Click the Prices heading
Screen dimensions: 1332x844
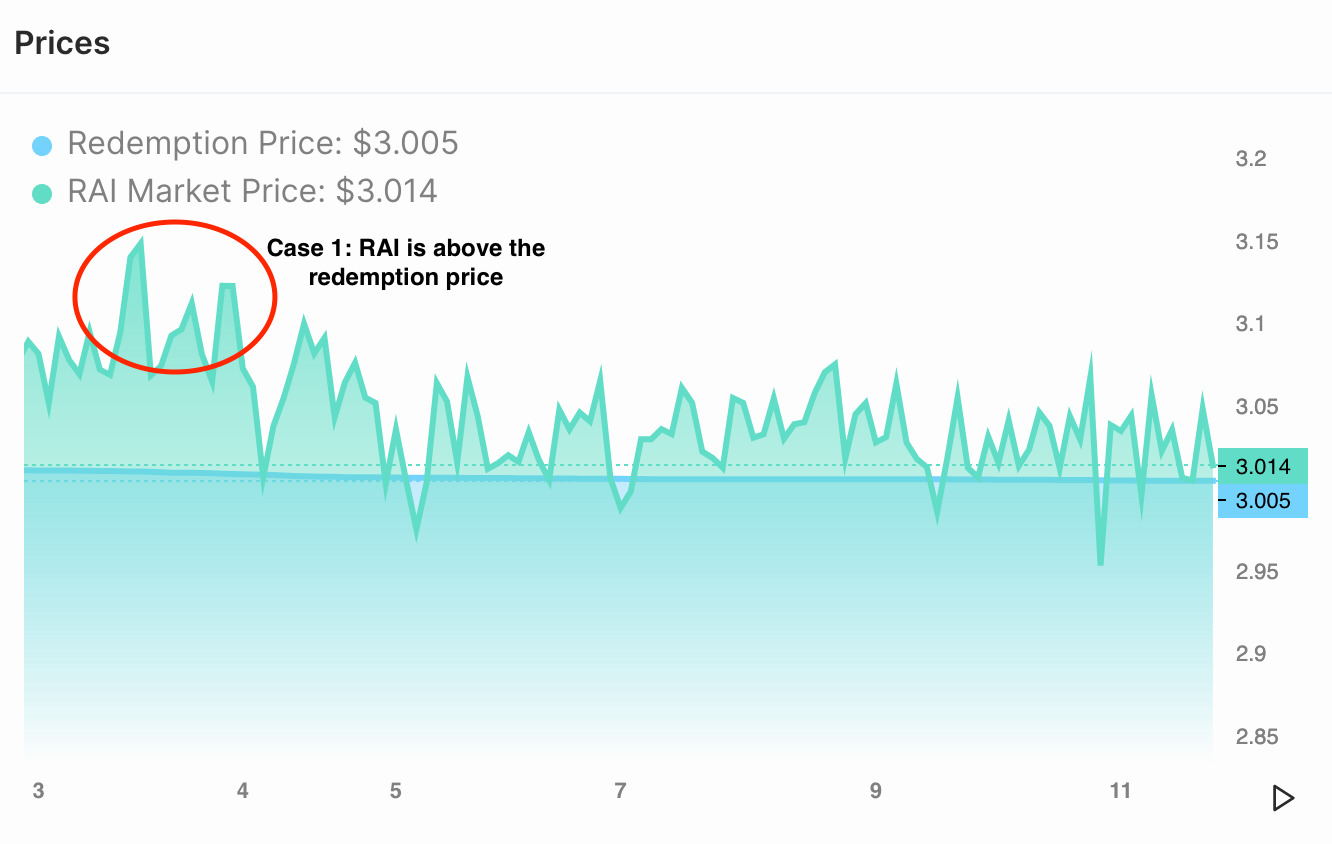[62, 44]
